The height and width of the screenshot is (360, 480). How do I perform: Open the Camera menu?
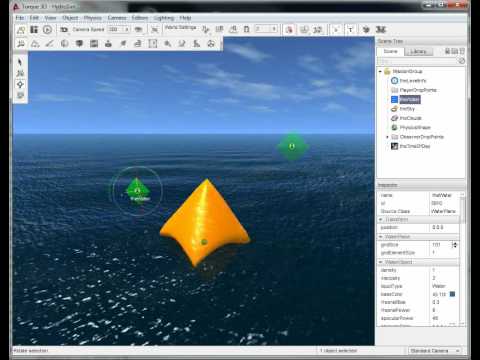click(x=117, y=18)
